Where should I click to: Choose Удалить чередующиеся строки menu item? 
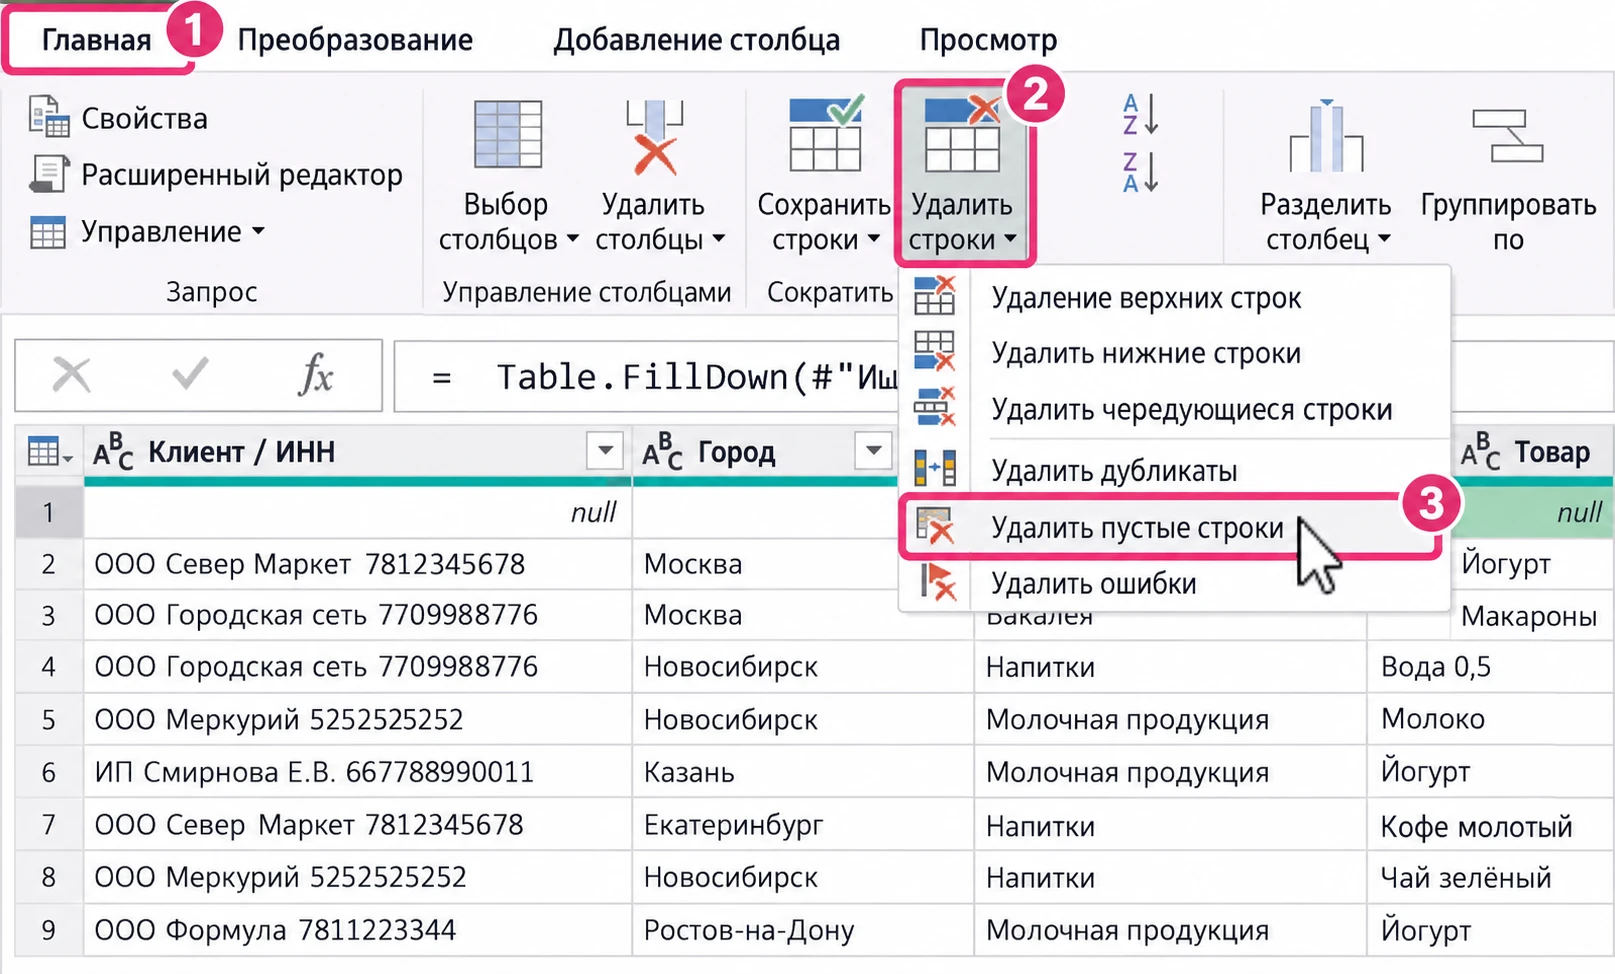(1174, 409)
